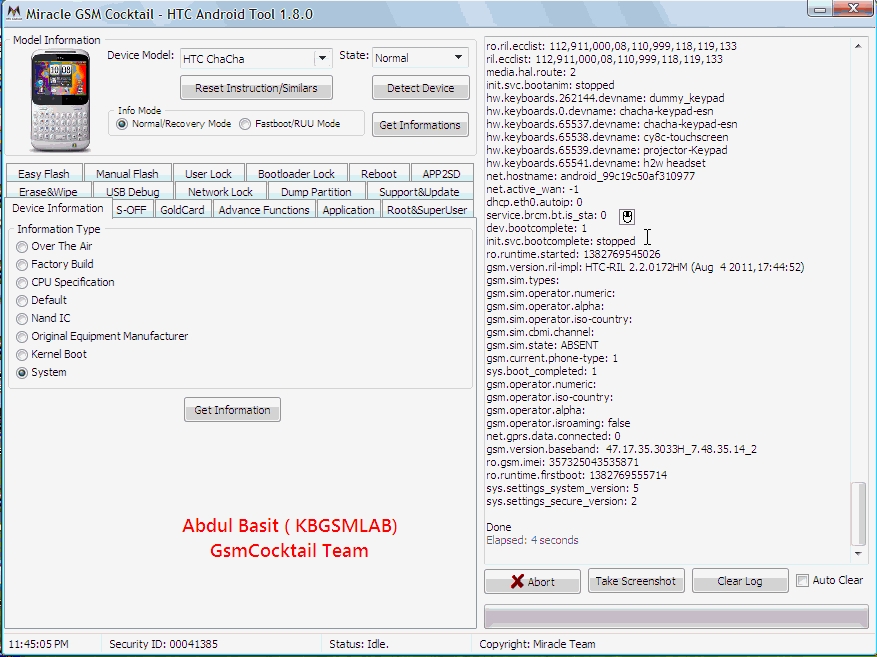This screenshot has height=657, width=877.
Task: Minimize the Miracle GSM Cocktail window
Action: click(x=820, y=8)
